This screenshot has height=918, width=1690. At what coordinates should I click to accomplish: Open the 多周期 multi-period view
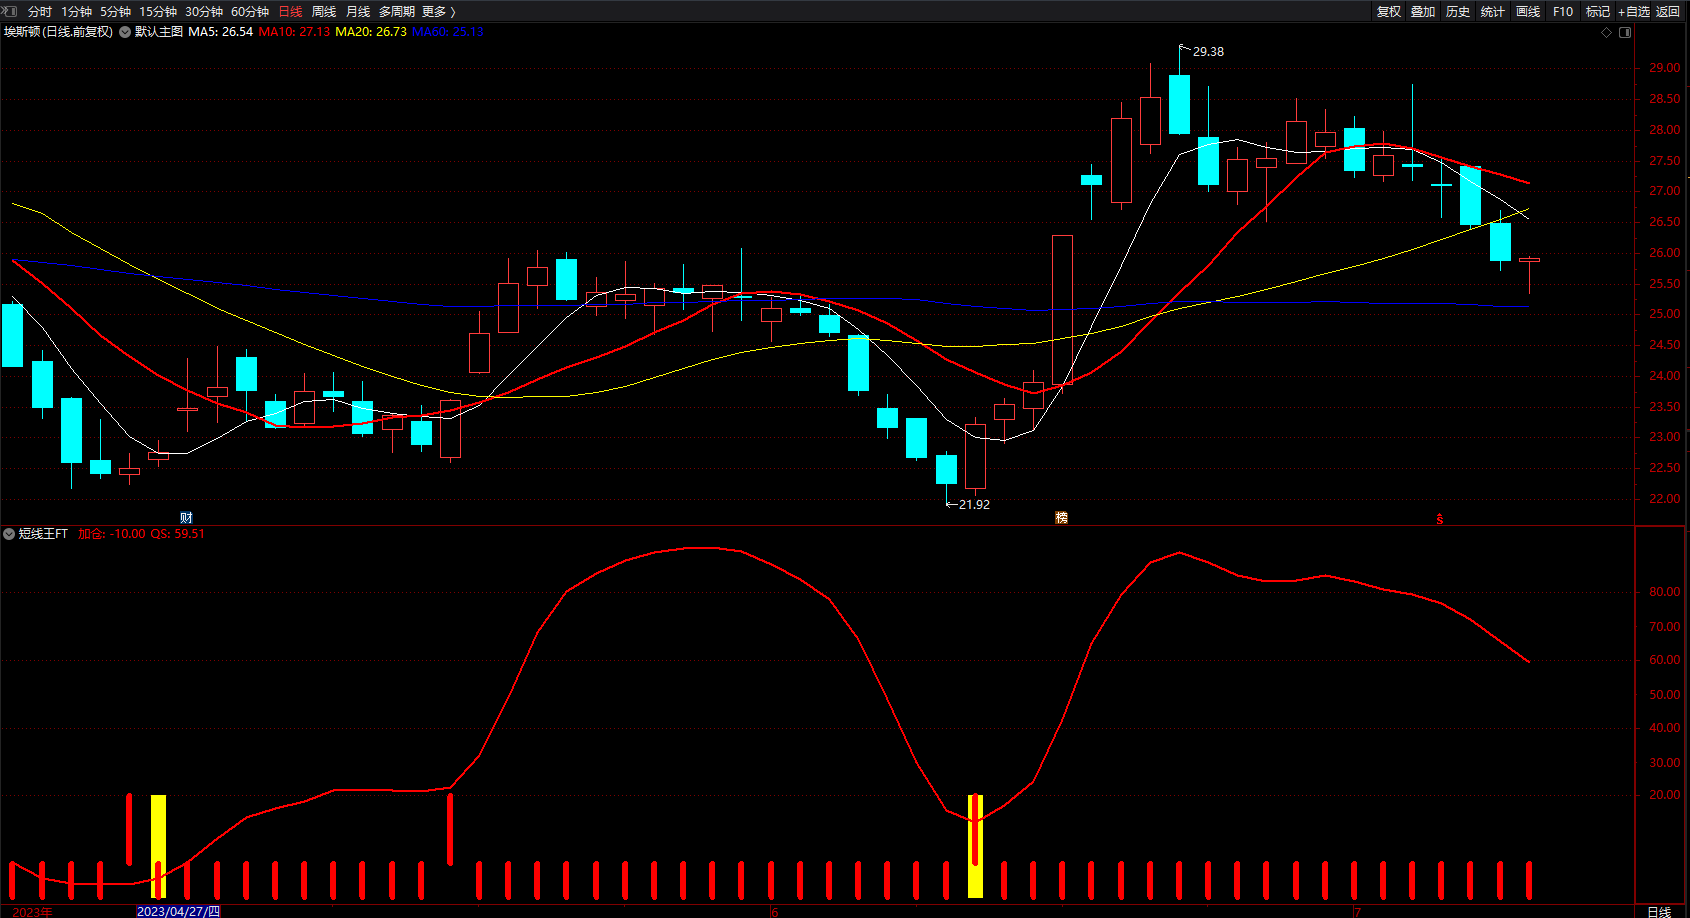point(397,12)
